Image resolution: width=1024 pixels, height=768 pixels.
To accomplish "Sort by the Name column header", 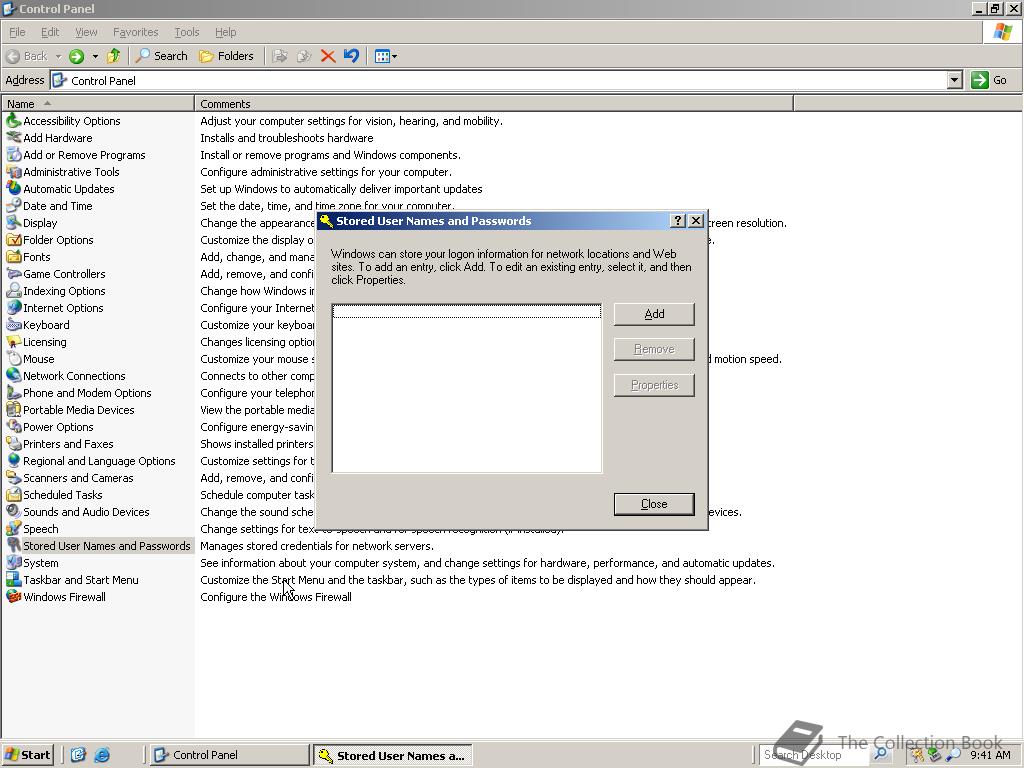I will point(98,104).
